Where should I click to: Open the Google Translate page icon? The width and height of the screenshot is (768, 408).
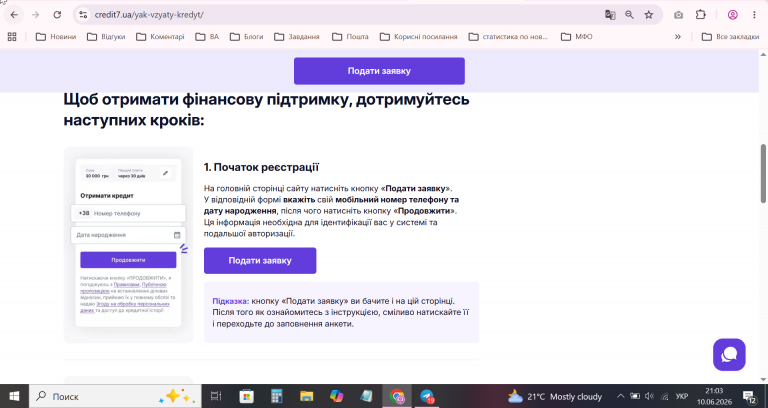pyautogui.click(x=610, y=15)
